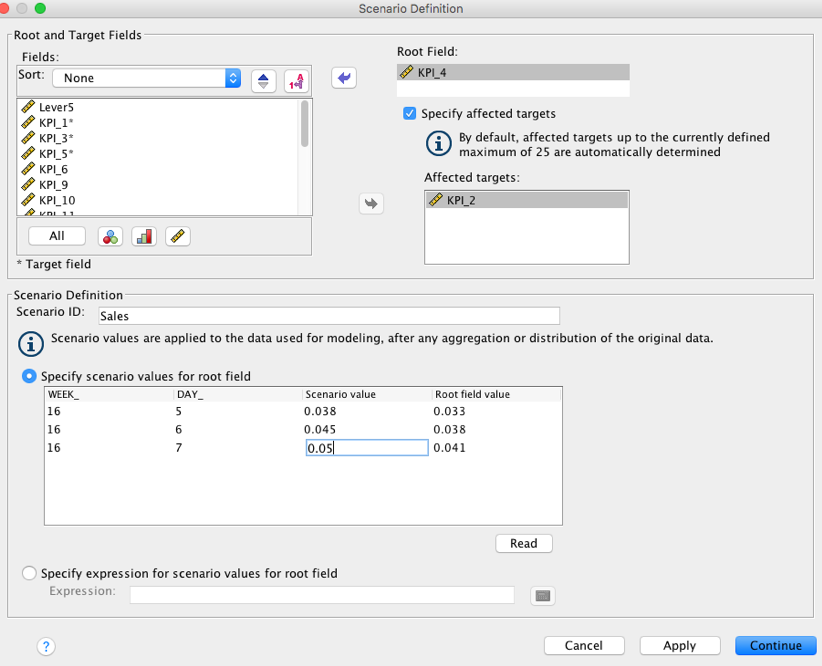Viewport: 822px width, 666px height.
Task: Select Specify scenario values for root field
Action: coord(29,376)
